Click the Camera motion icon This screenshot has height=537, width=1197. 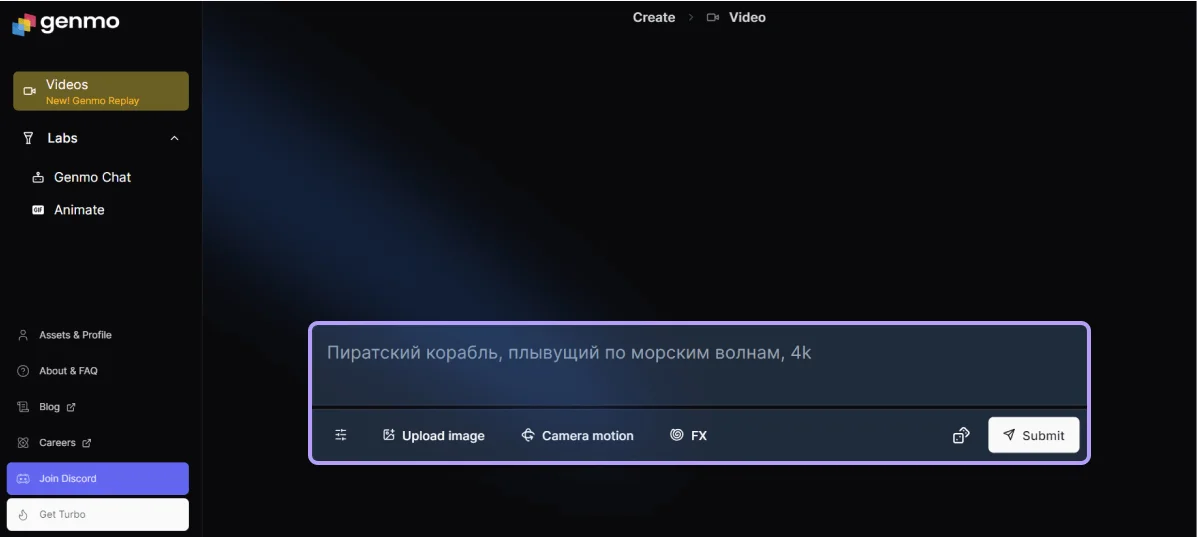(528, 435)
